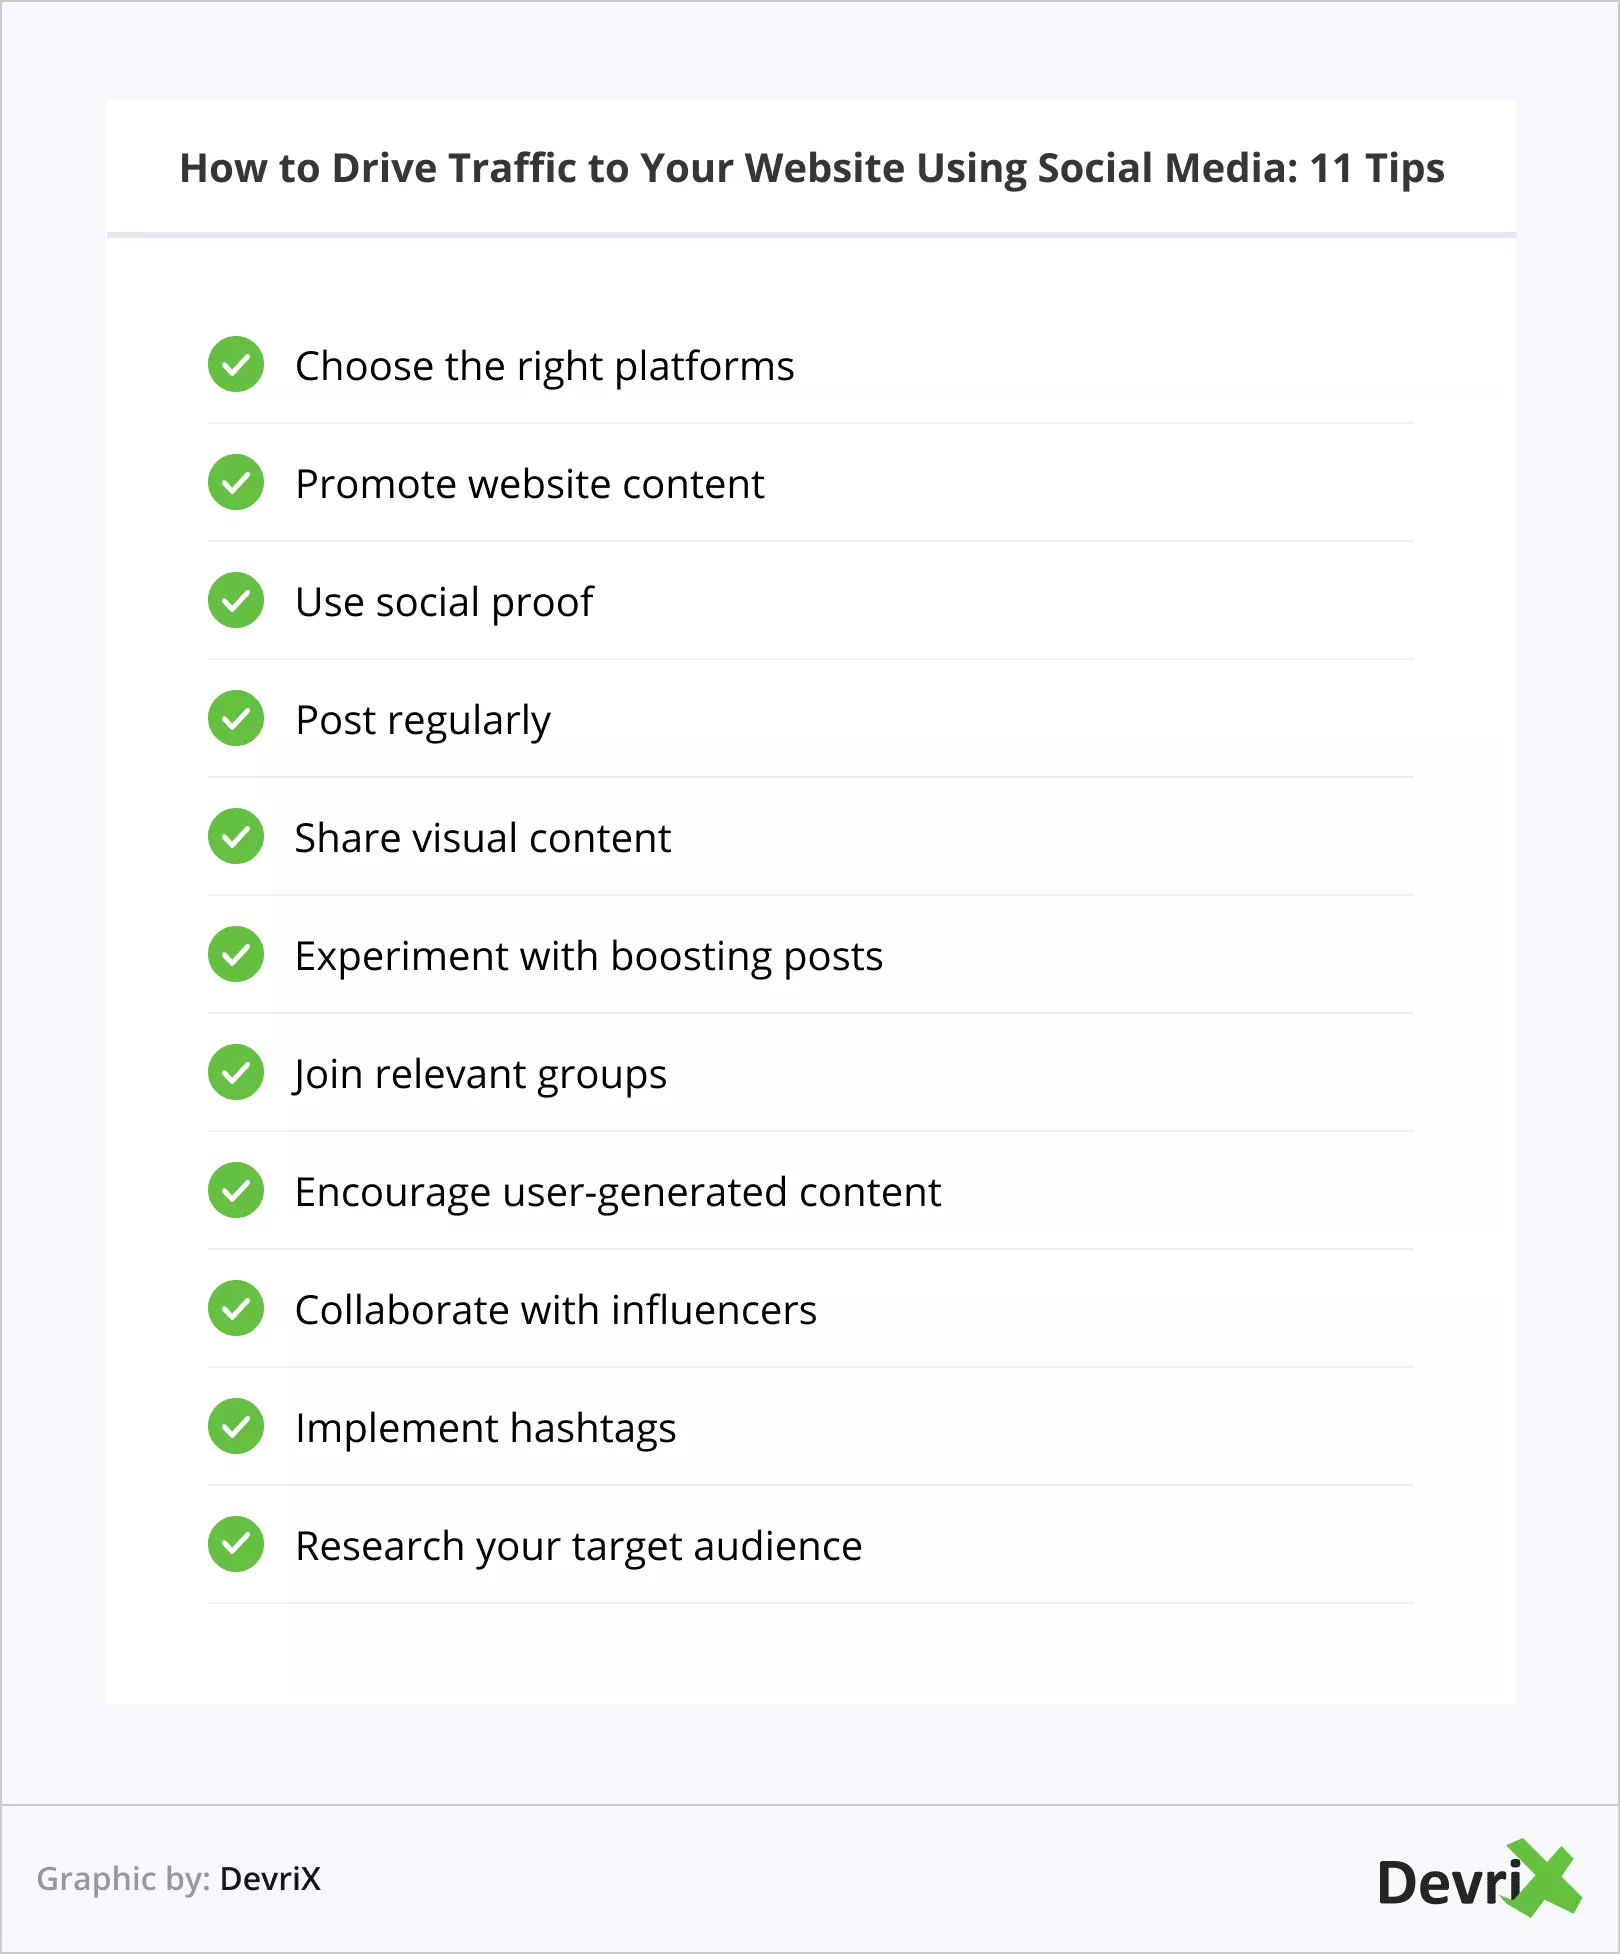Click the green check next to Promote website content
Viewport: 1620px width, 1954px height.
[x=236, y=483]
